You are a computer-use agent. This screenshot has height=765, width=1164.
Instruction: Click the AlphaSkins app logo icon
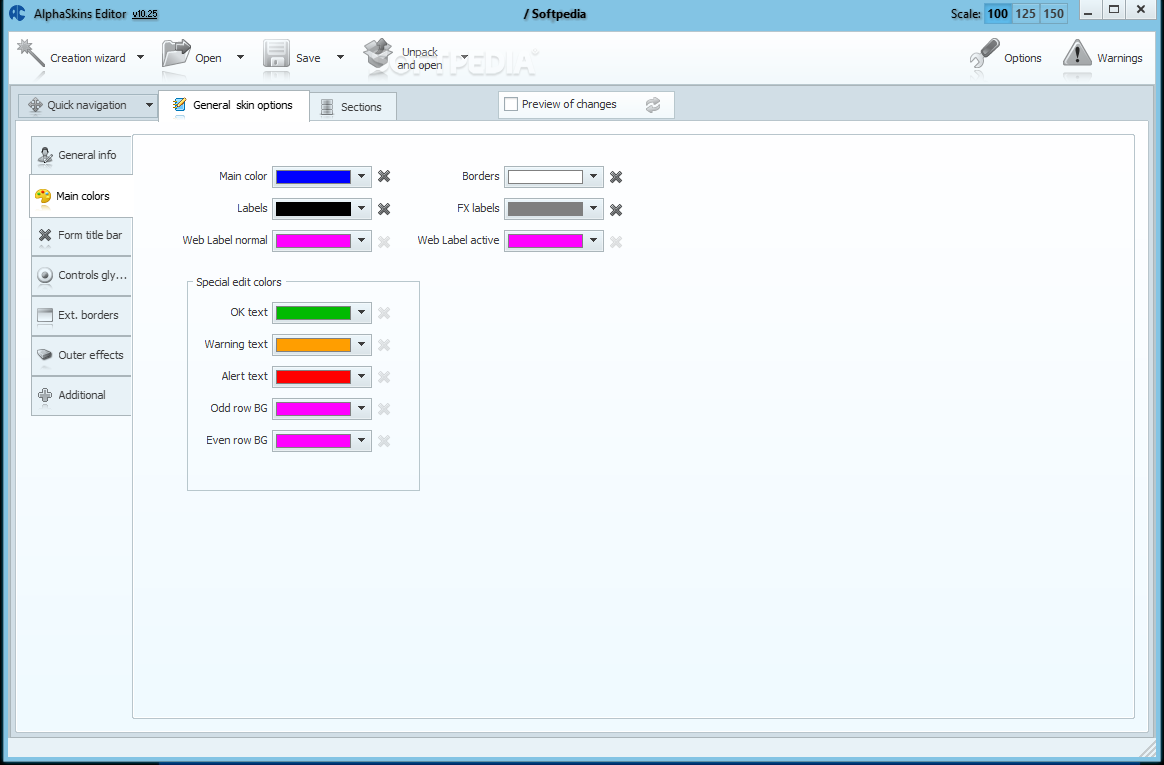tap(17, 13)
